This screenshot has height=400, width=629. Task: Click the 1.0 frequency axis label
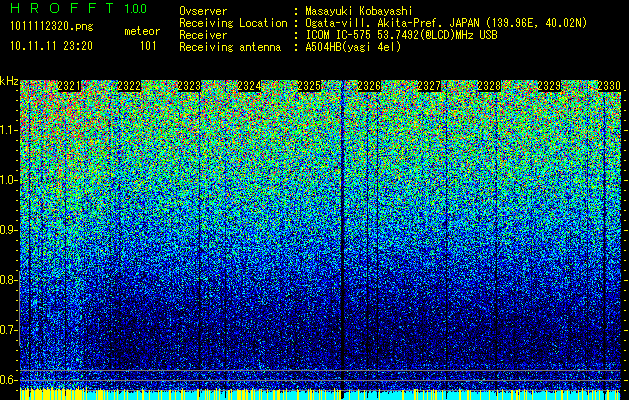pyautogui.click(x=7, y=181)
